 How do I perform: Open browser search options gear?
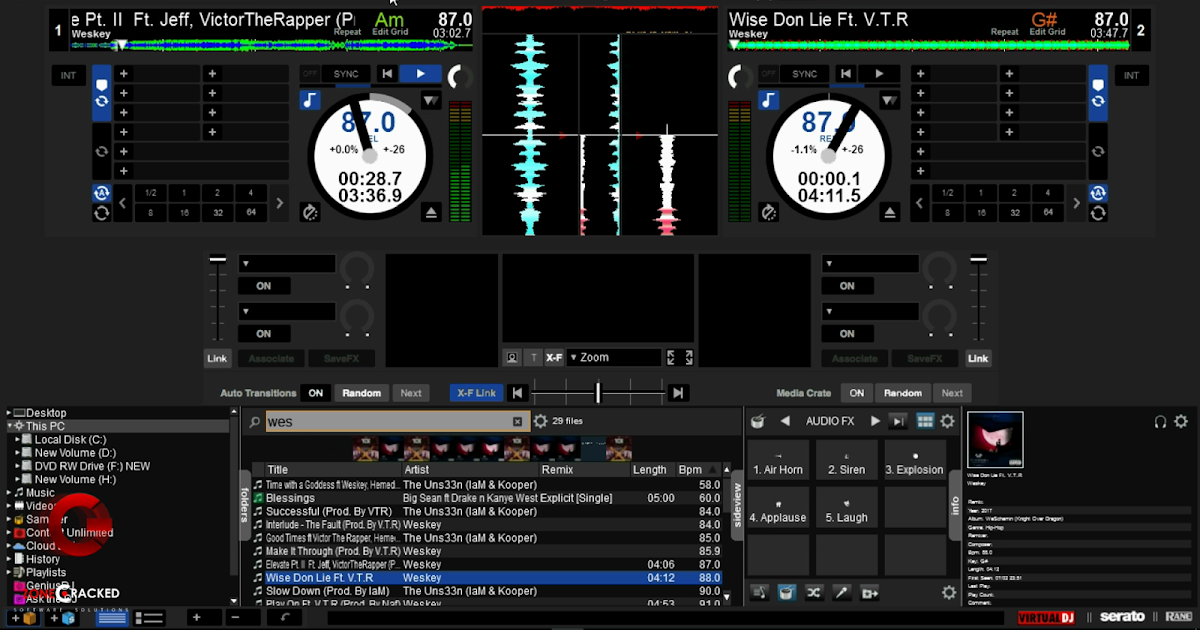click(x=541, y=421)
